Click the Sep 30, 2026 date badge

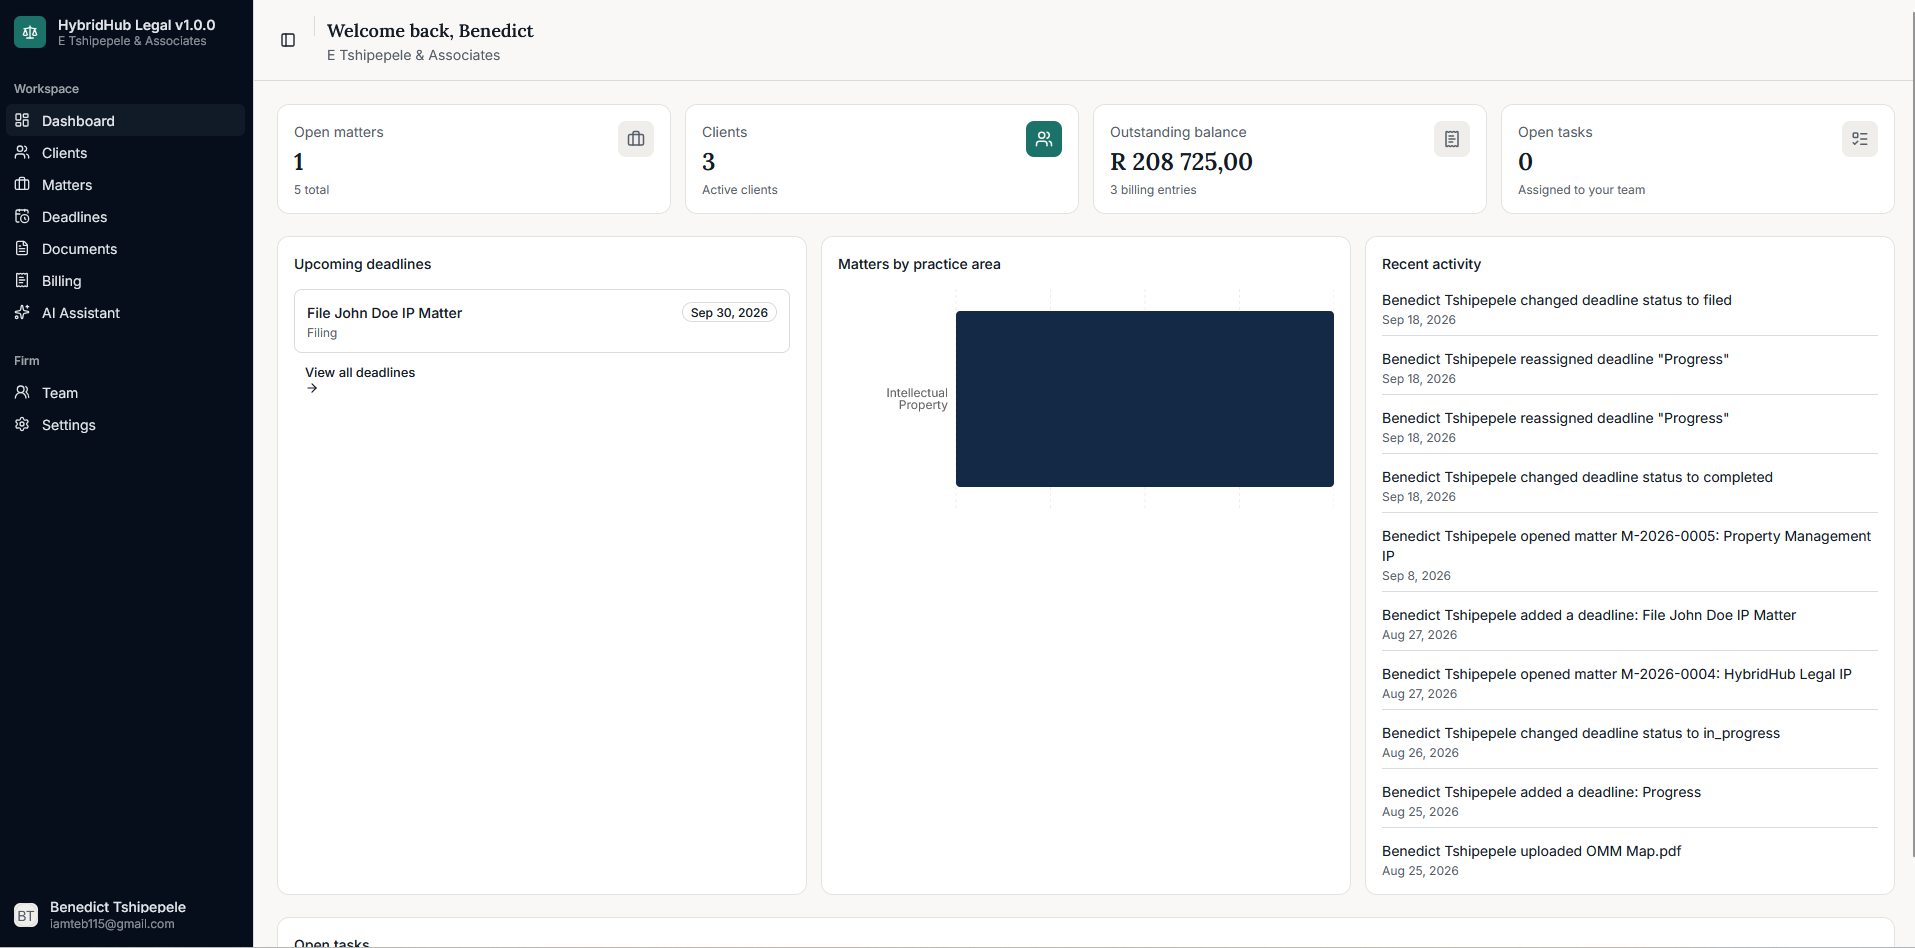coord(729,313)
